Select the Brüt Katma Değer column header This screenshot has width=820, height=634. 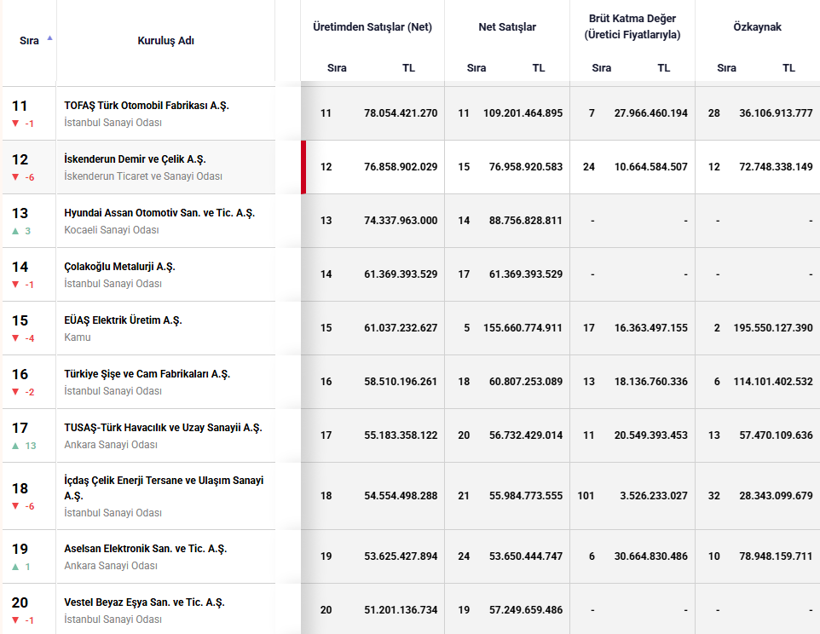632,26
